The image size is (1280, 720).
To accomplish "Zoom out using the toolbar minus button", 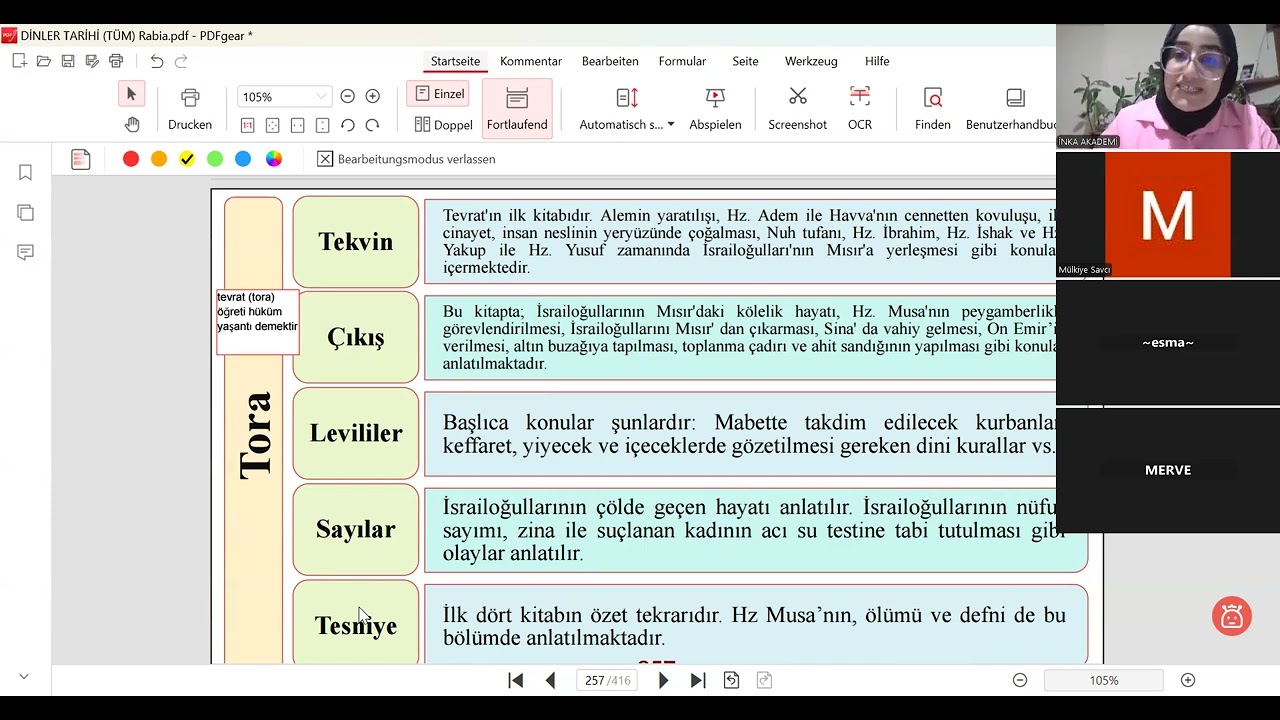I will point(347,96).
